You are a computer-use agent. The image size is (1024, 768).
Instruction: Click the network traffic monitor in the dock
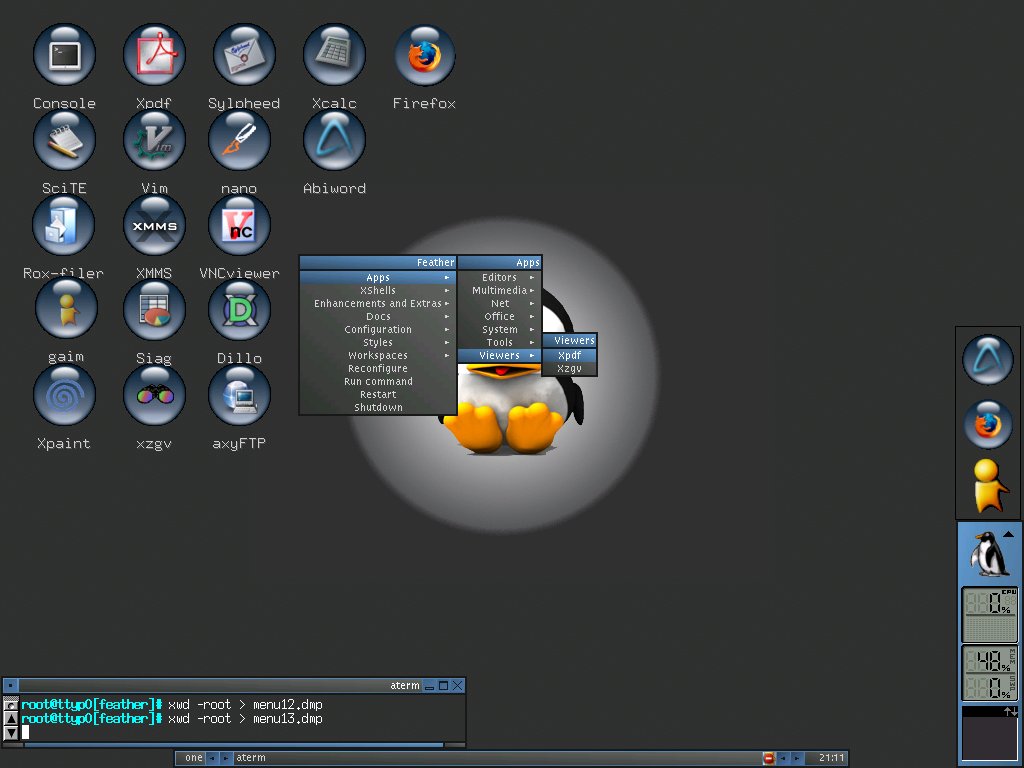(x=989, y=731)
